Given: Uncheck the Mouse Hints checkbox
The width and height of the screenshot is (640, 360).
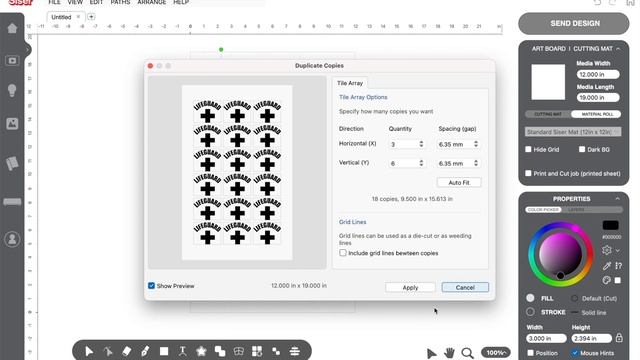Looking at the screenshot, I should click(575, 353).
